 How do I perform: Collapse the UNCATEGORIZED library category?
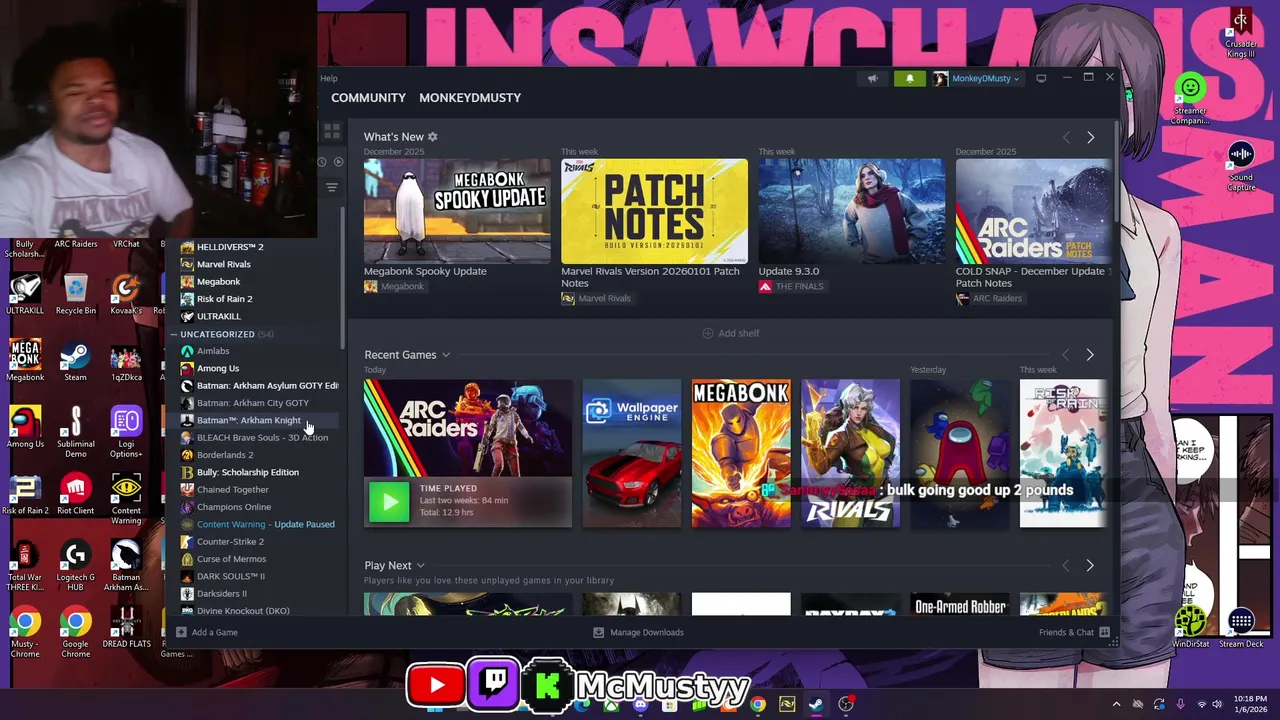[174, 334]
